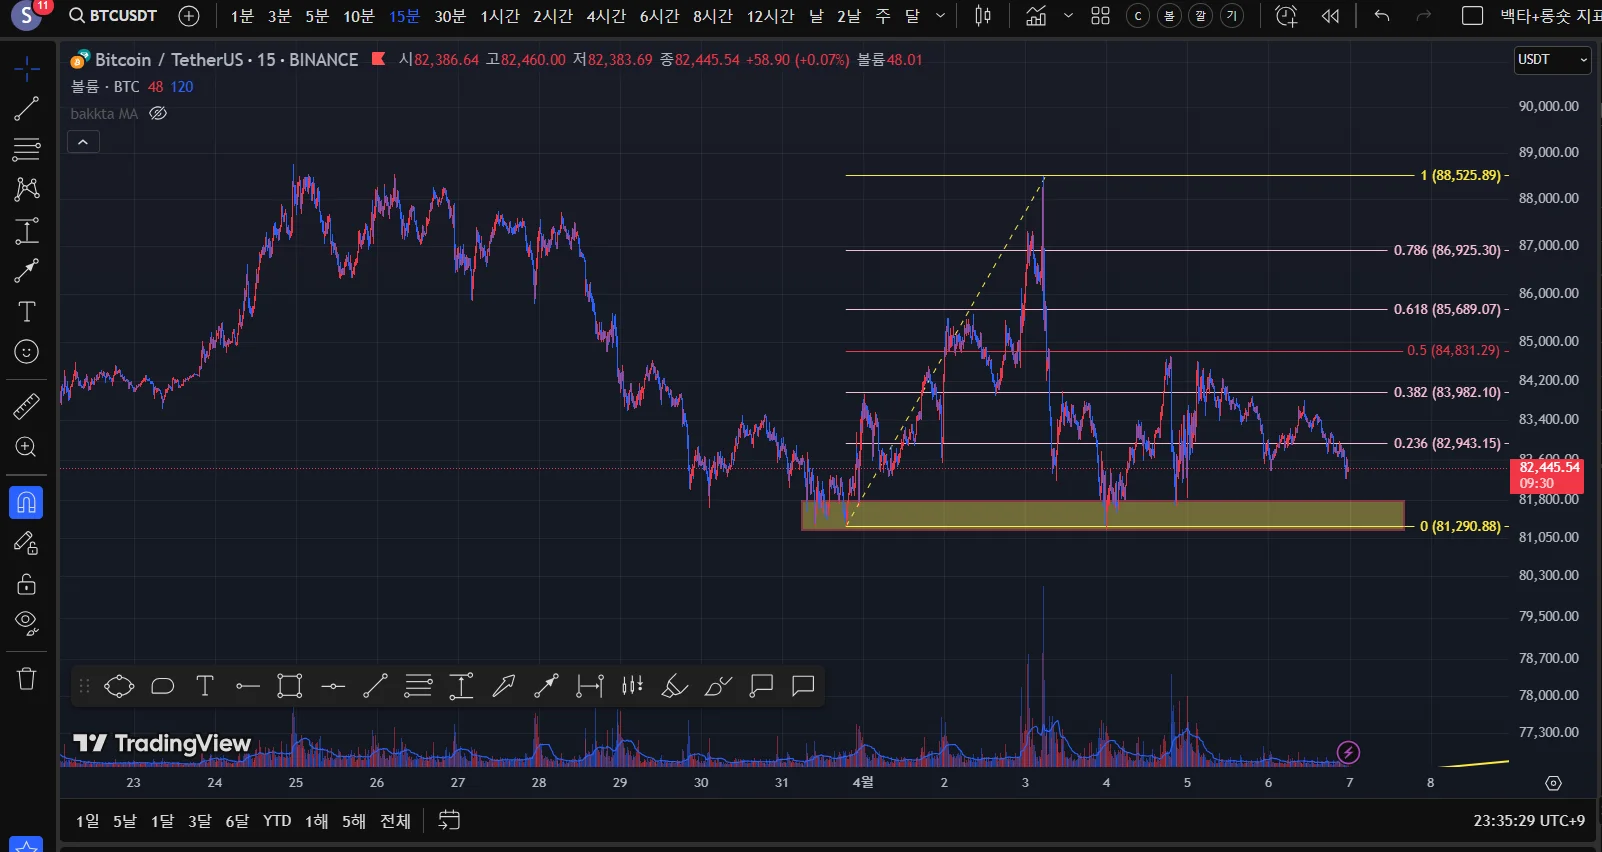1602x852 pixels.
Task: Click the yellow highlighted support zone rectangle
Action: pyautogui.click(x=1102, y=515)
